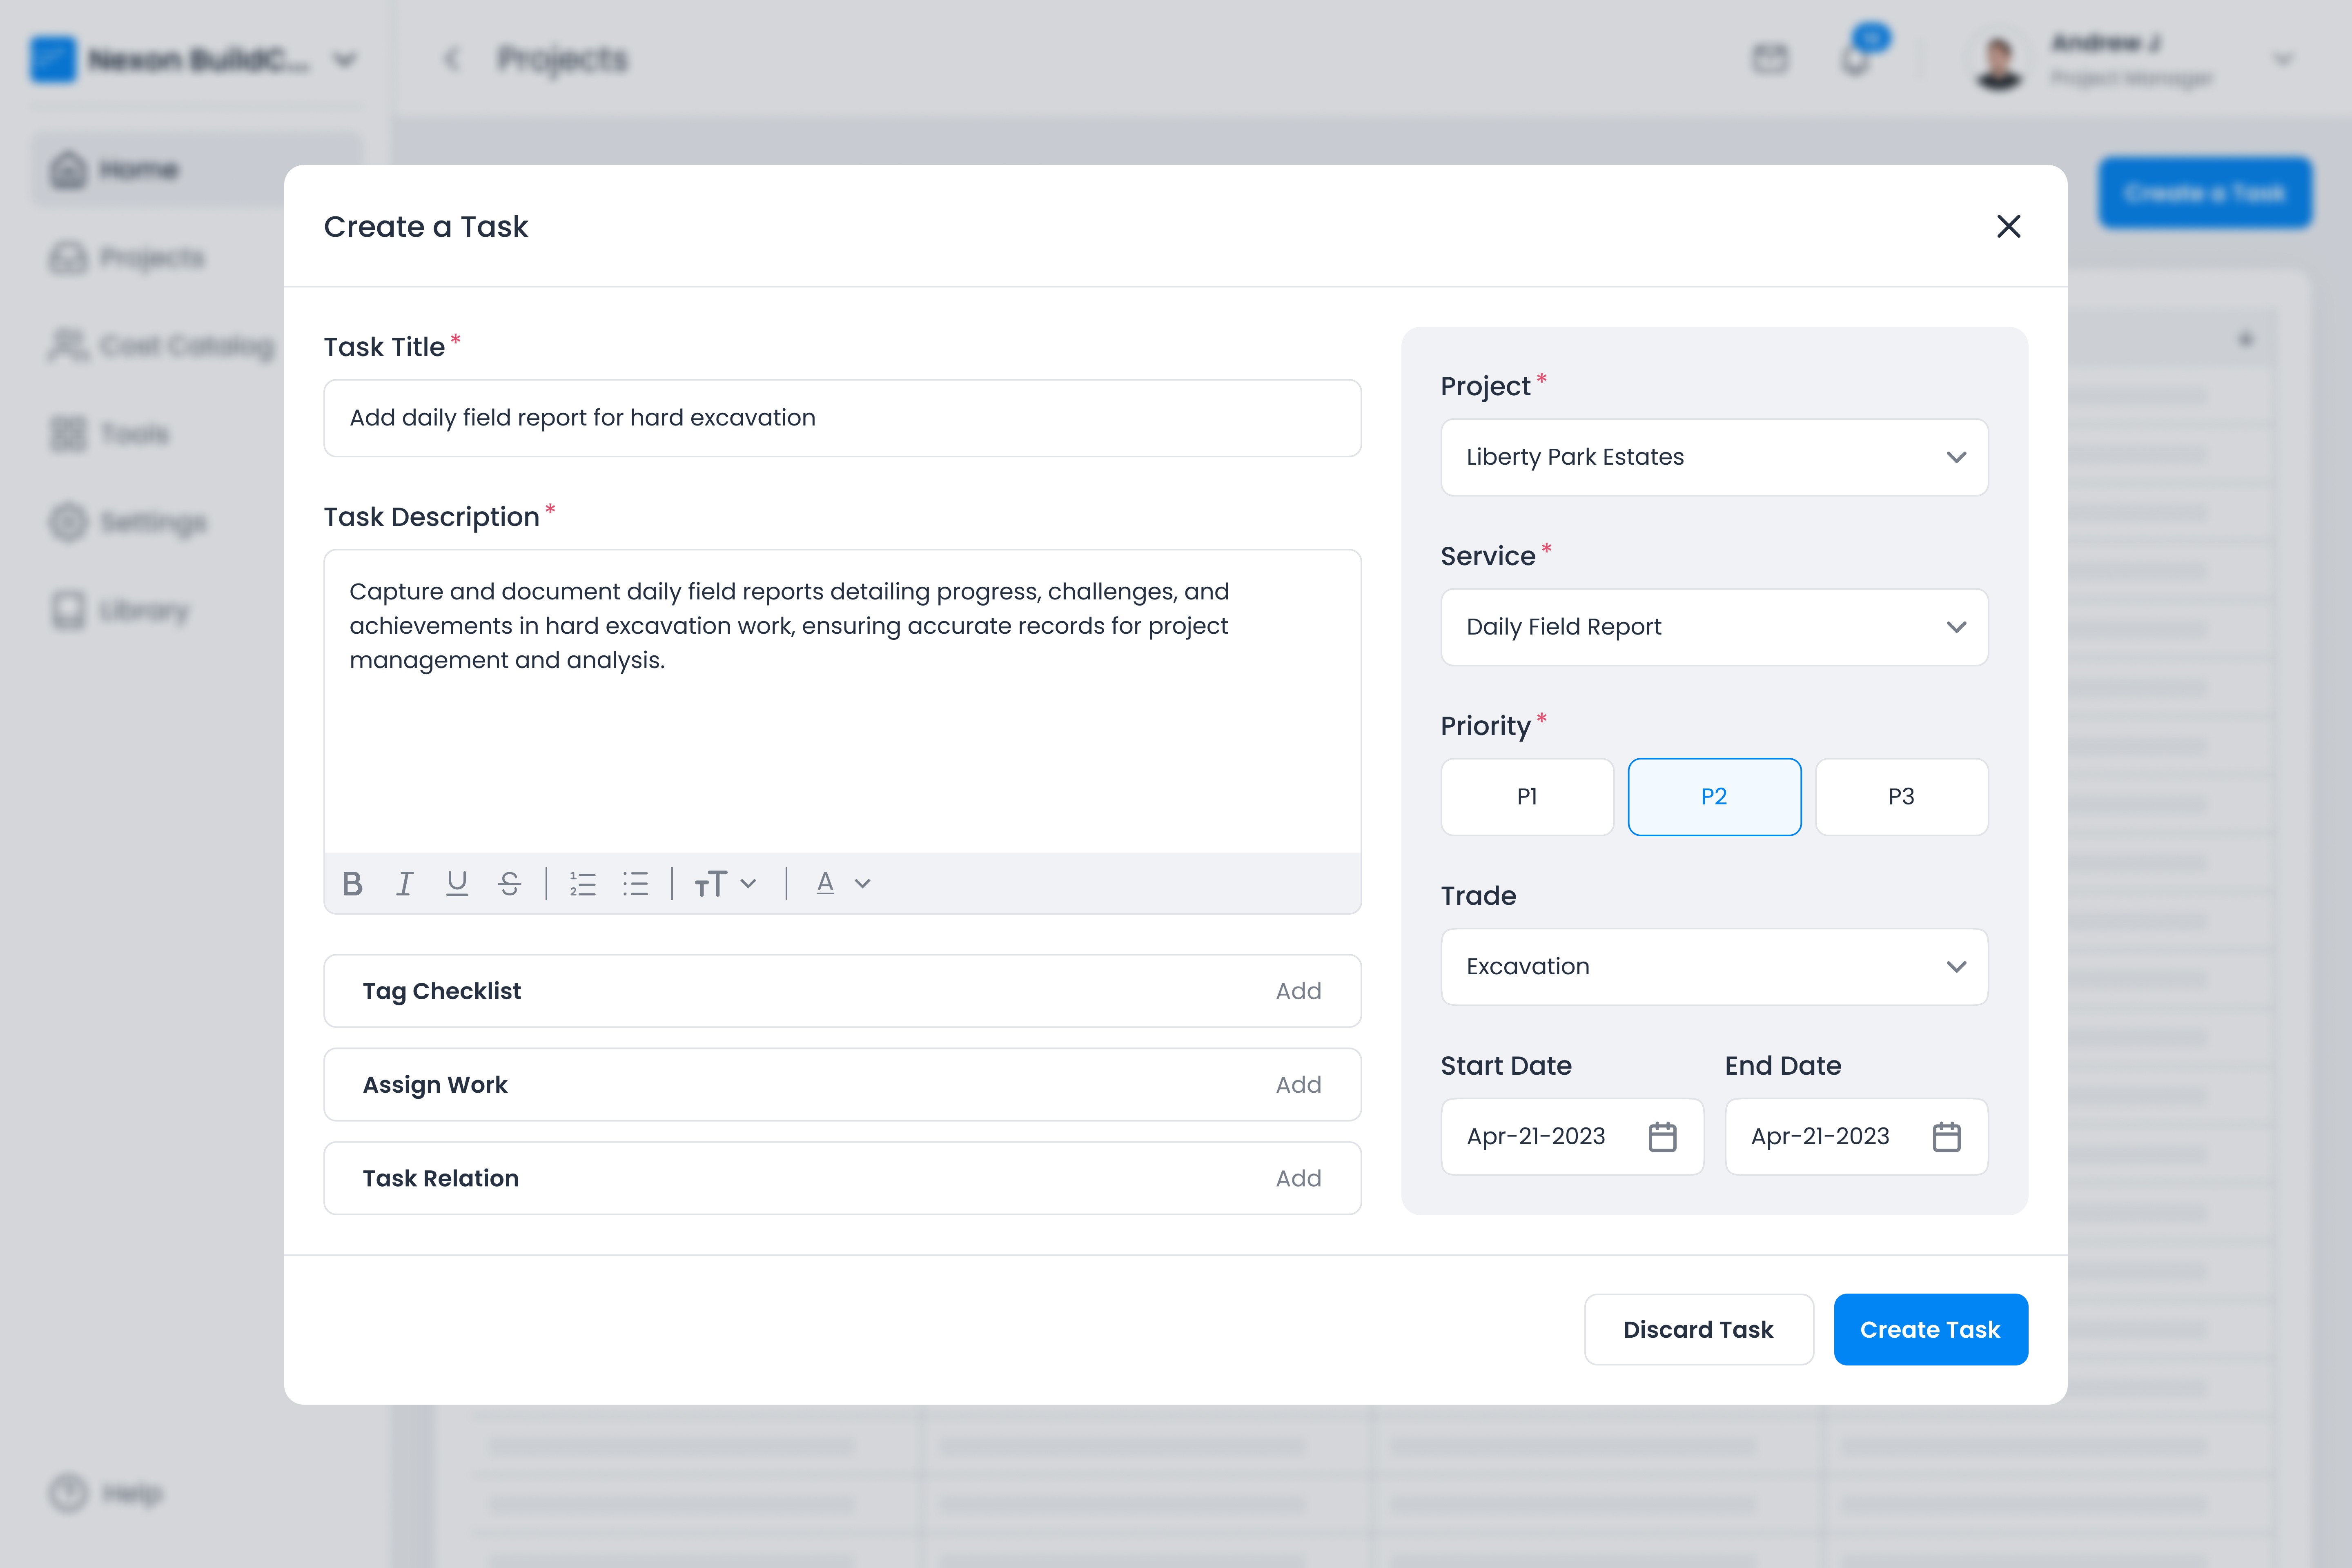Insert a bulleted list in description
Image resolution: width=2352 pixels, height=1568 pixels.
(636, 884)
